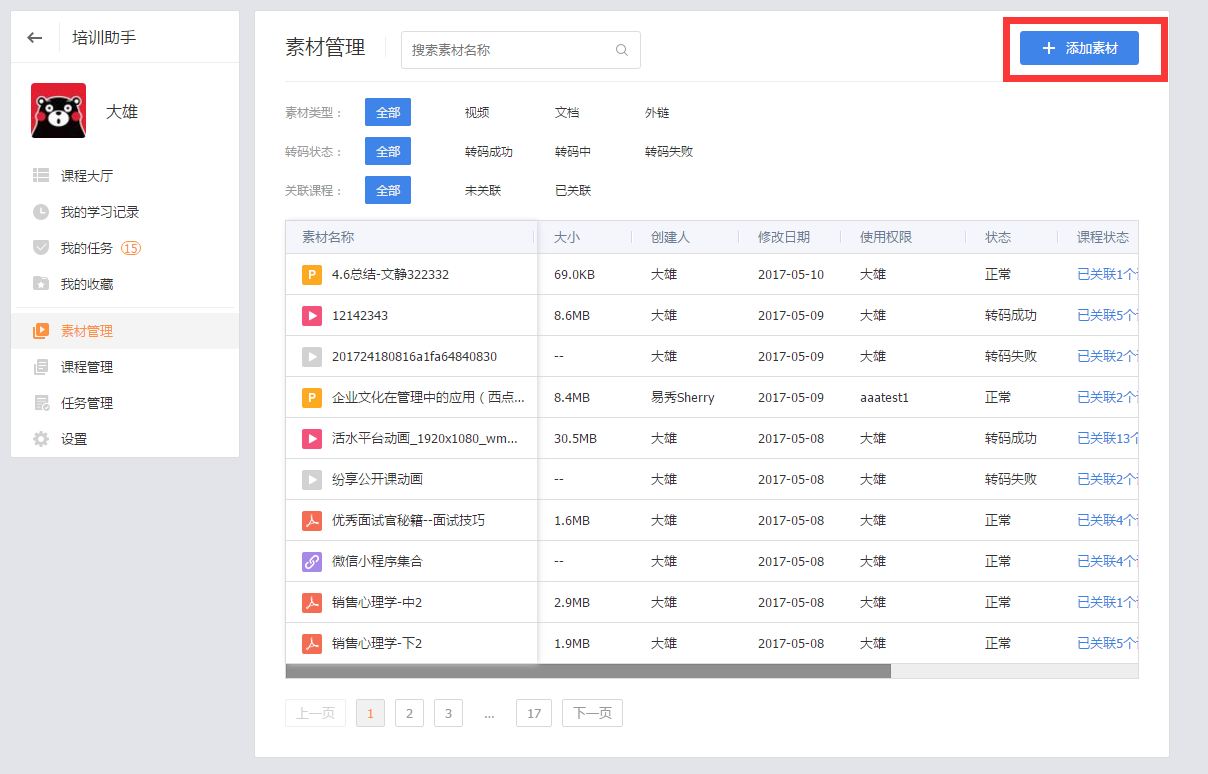Filter material type by 视频
Screen dimensions: 1208x774
coord(477,113)
